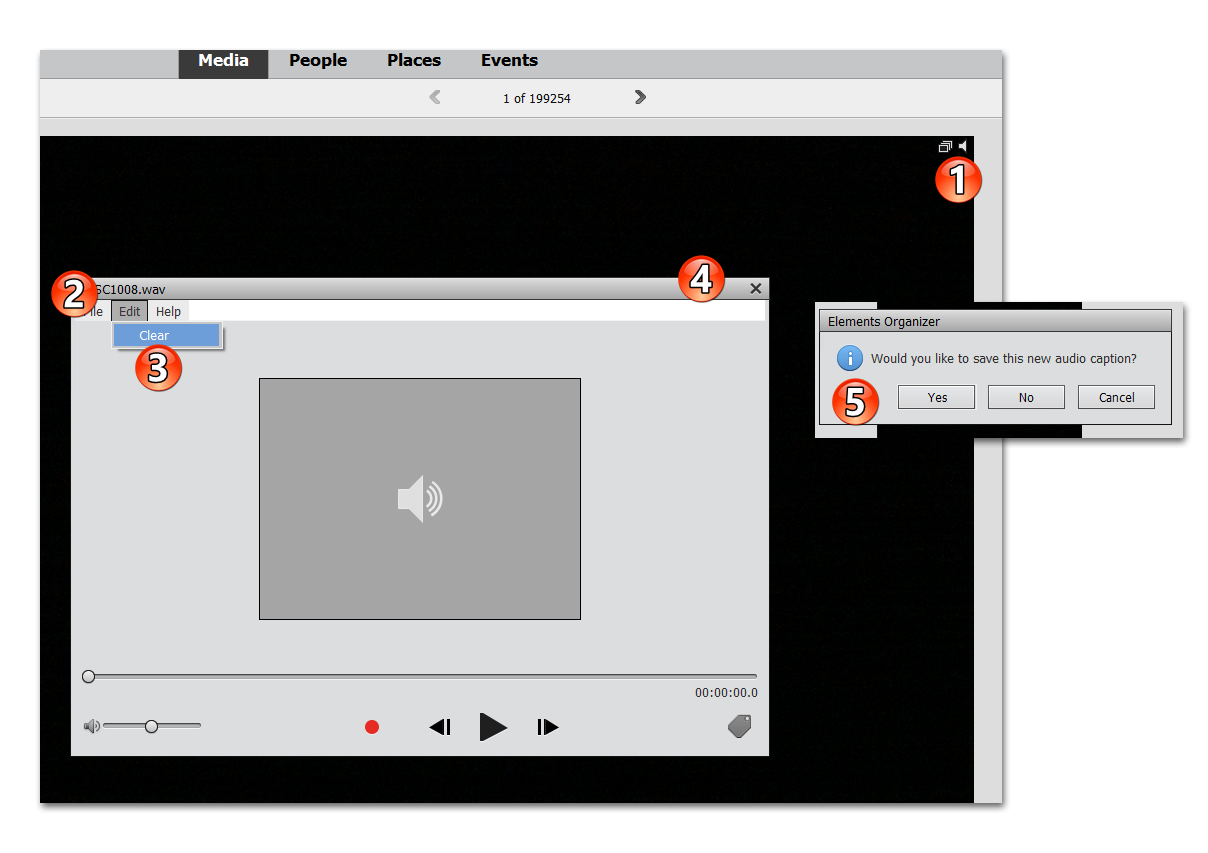This screenshot has width=1208, height=853.
Task: Click the record button in the audio player
Action: pos(371,727)
